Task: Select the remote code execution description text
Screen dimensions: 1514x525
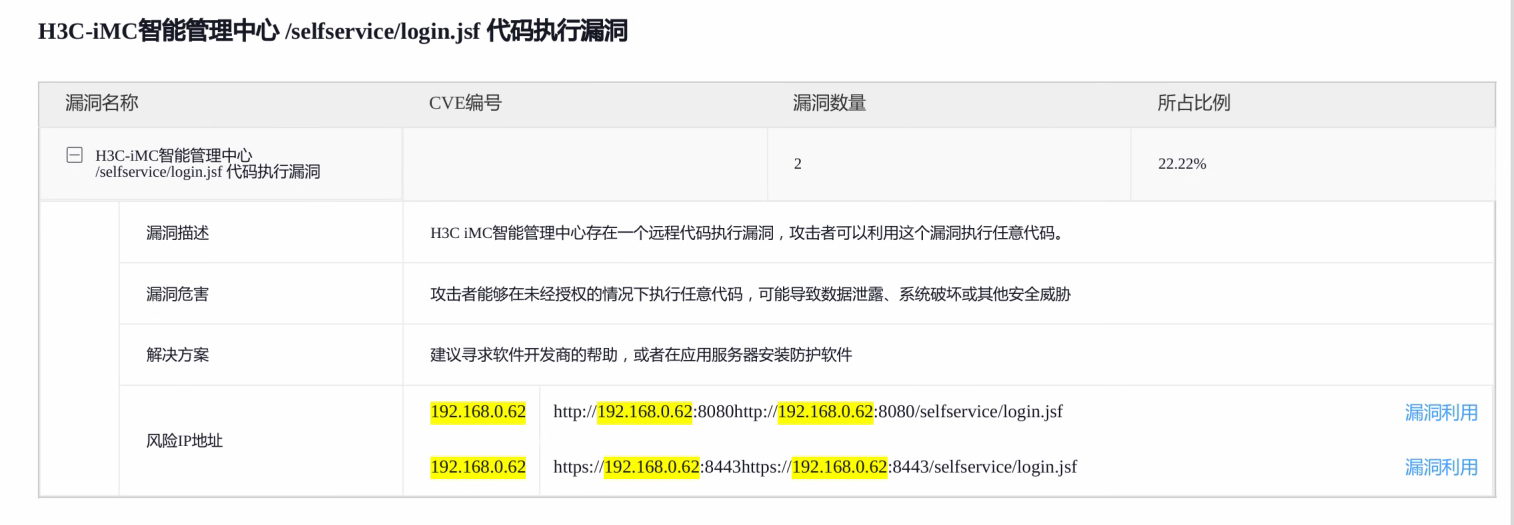Action: (747, 233)
